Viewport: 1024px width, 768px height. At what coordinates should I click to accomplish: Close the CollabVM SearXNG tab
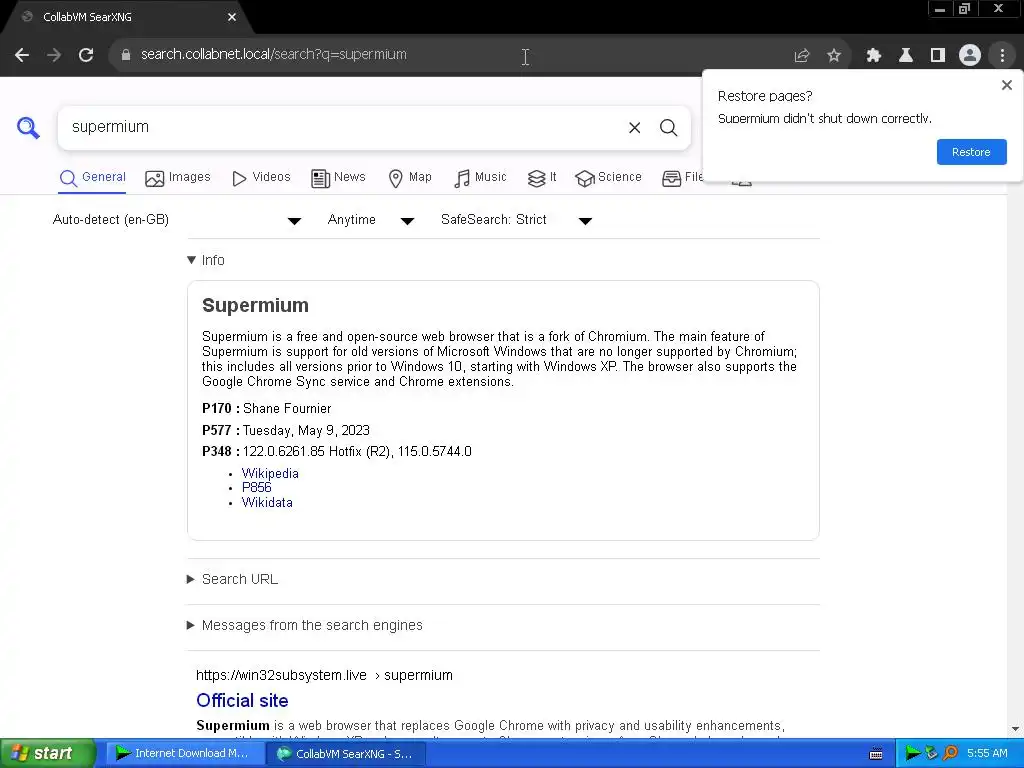click(x=232, y=17)
